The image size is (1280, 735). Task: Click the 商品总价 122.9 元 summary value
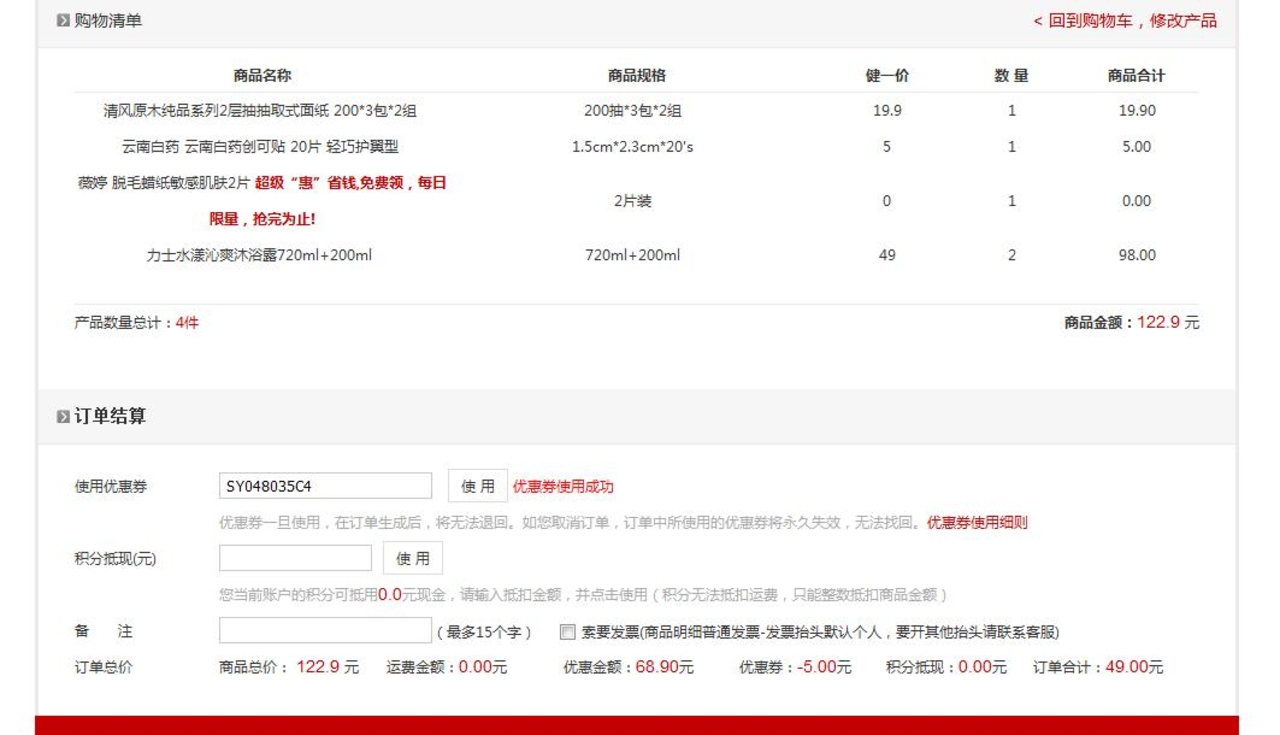[289, 667]
